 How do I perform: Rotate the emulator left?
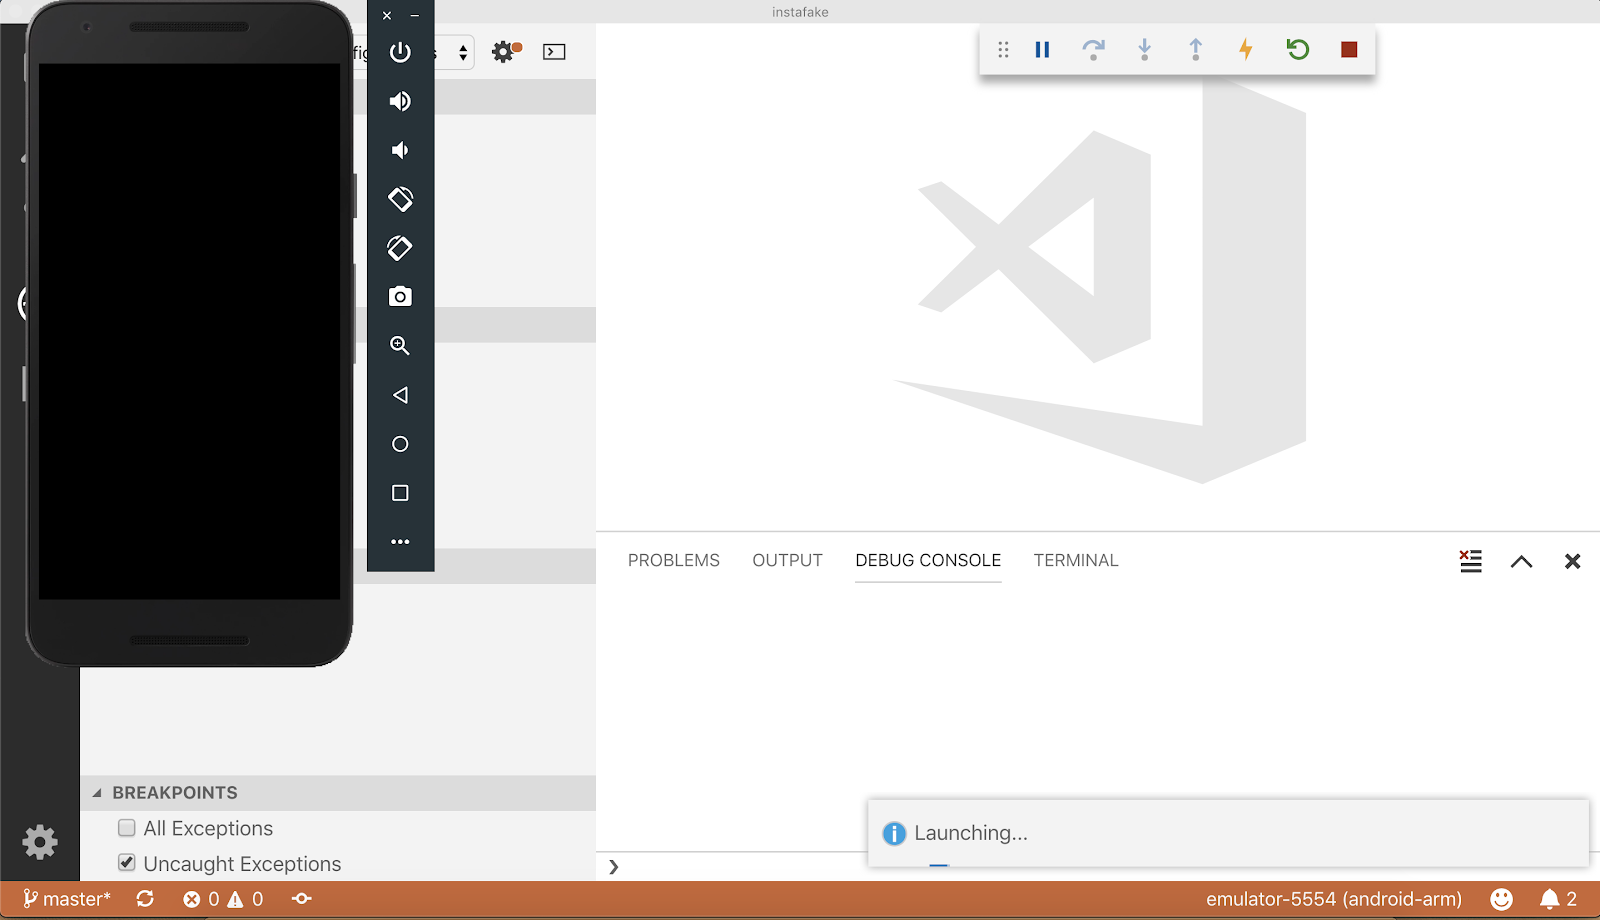coord(400,199)
